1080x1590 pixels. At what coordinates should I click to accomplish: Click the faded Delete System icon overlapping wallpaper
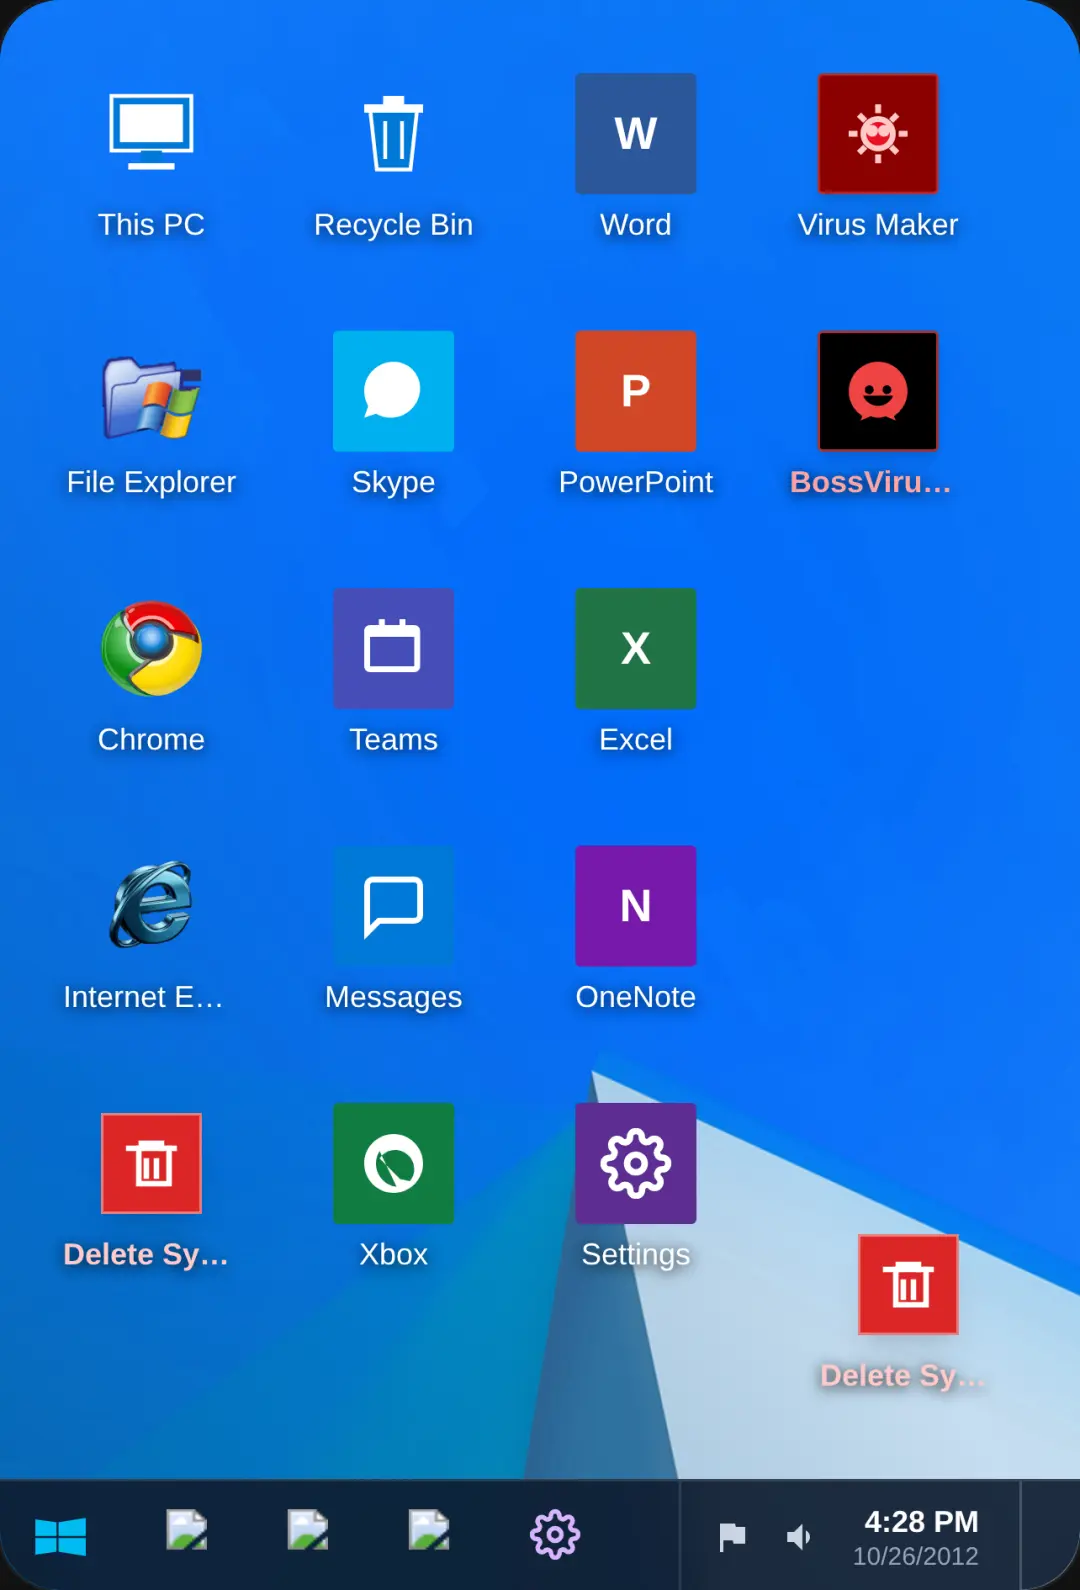pyautogui.click(x=908, y=1284)
